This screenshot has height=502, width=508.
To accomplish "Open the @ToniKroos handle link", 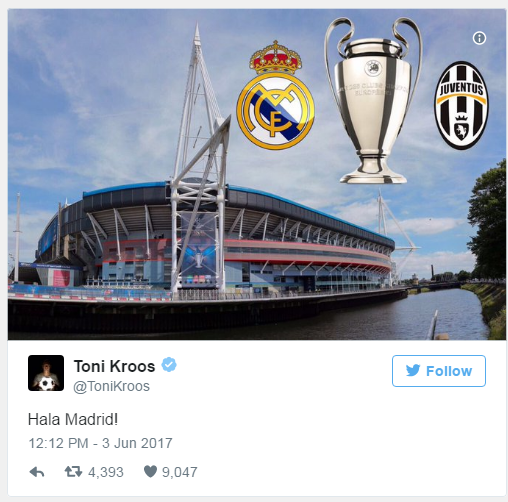I will 111,386.
